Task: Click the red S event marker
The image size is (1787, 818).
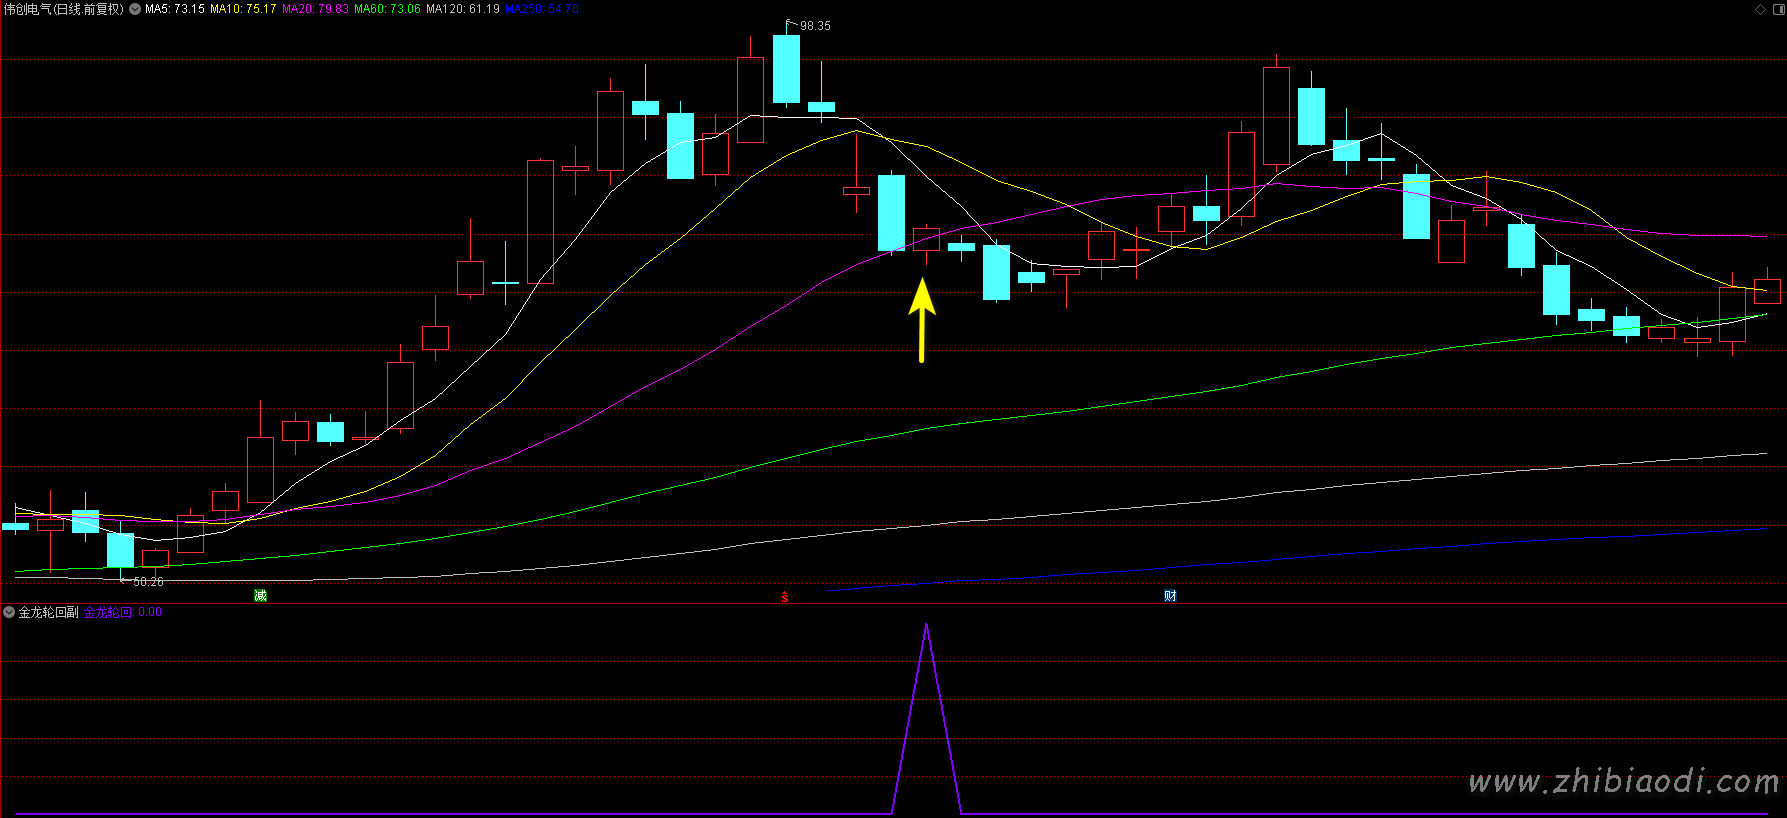Action: tap(785, 597)
